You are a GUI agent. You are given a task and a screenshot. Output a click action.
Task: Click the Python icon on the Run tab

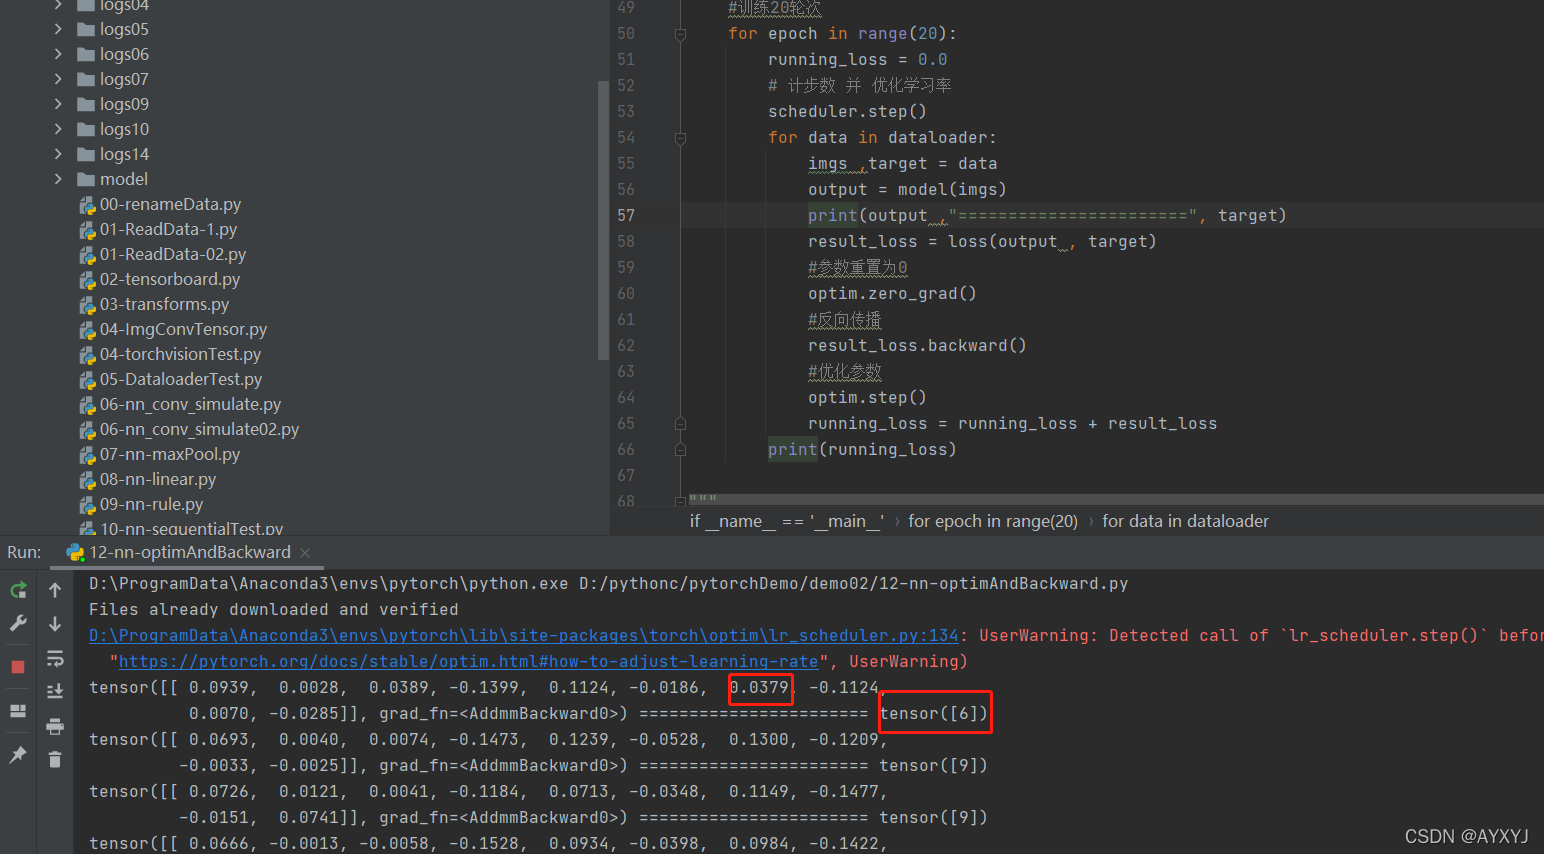pos(75,552)
